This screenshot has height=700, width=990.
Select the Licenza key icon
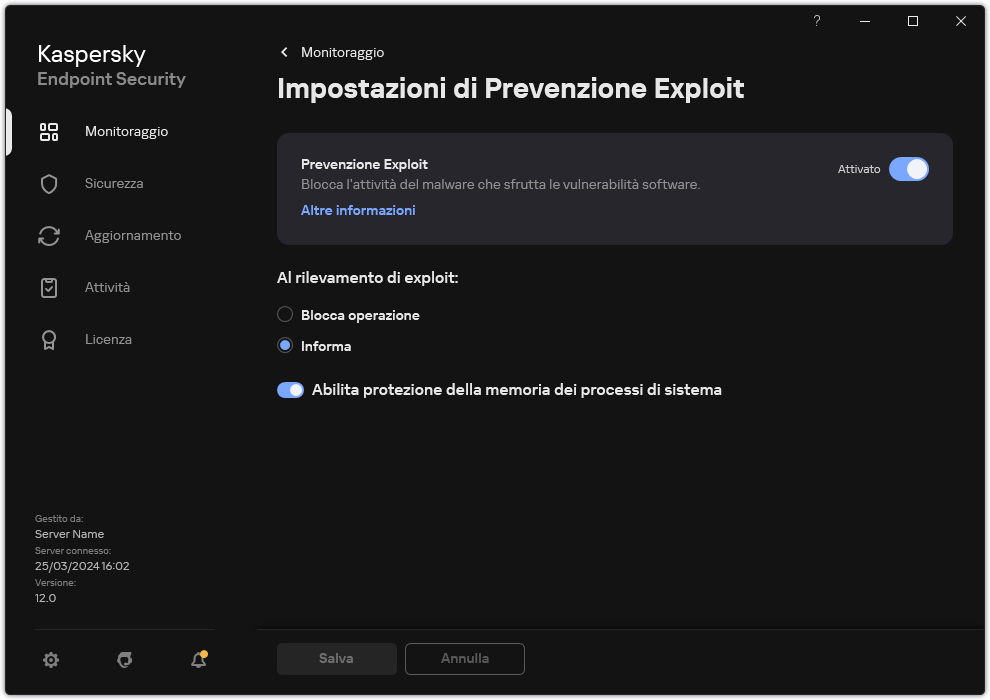click(48, 339)
